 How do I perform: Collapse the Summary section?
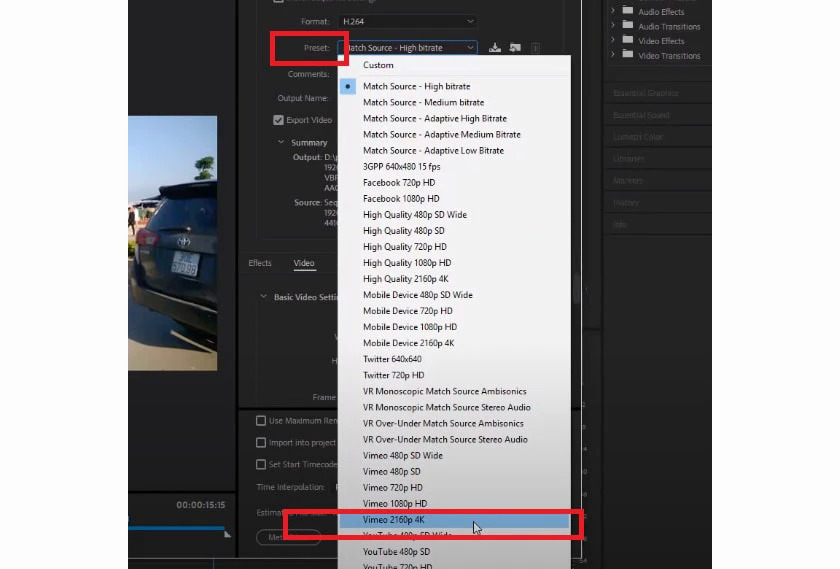click(281, 143)
